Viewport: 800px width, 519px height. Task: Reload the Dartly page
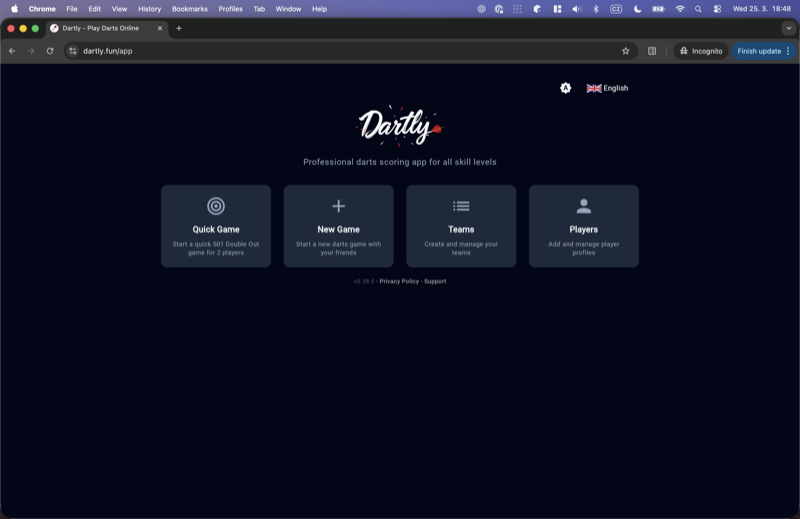tap(50, 51)
